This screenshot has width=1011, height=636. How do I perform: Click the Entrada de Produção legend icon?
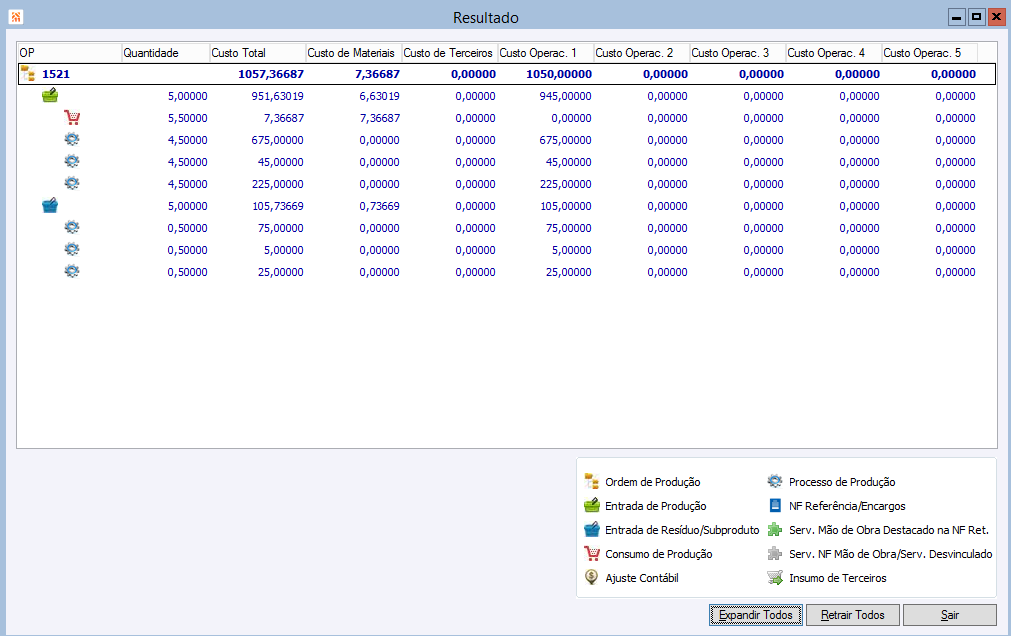[x=592, y=505]
